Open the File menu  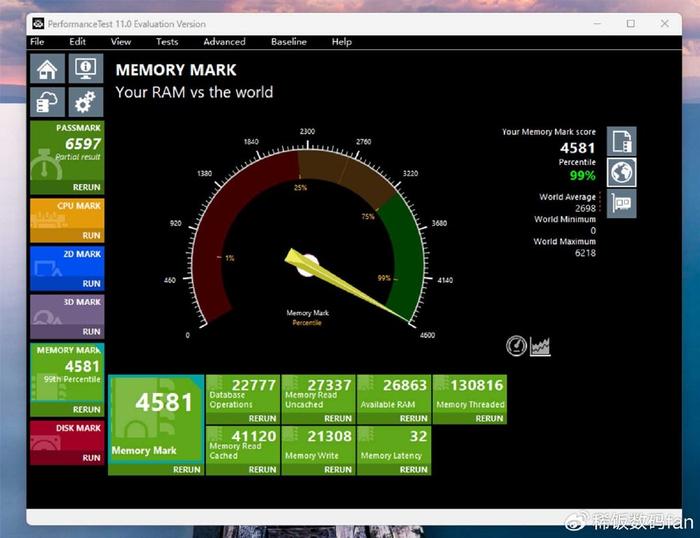point(37,42)
